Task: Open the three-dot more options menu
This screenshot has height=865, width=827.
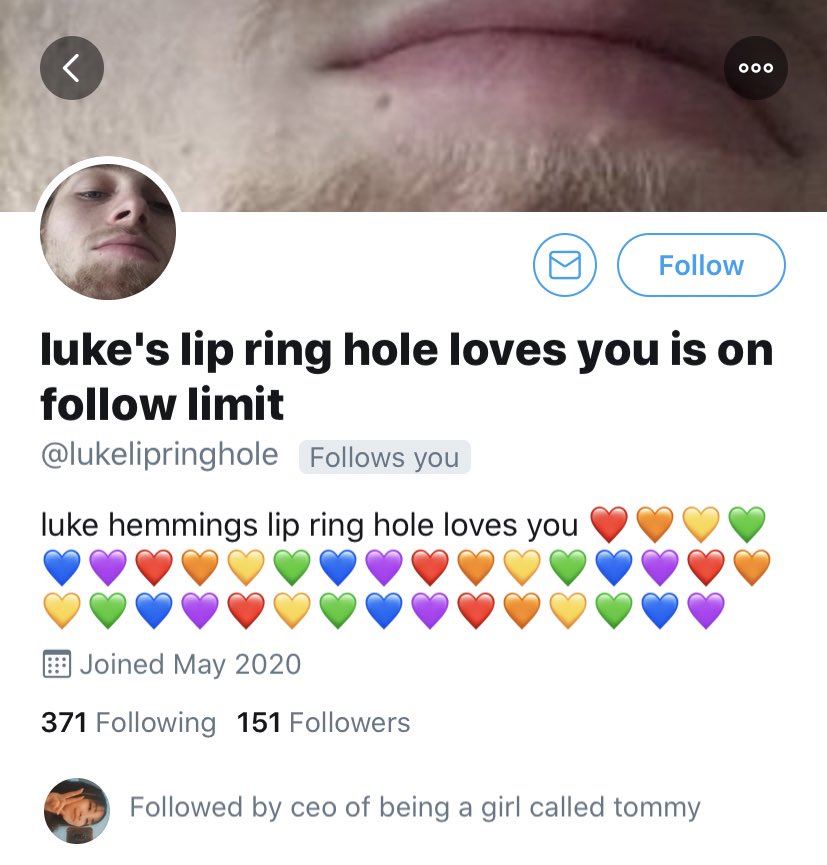Action: click(x=755, y=68)
